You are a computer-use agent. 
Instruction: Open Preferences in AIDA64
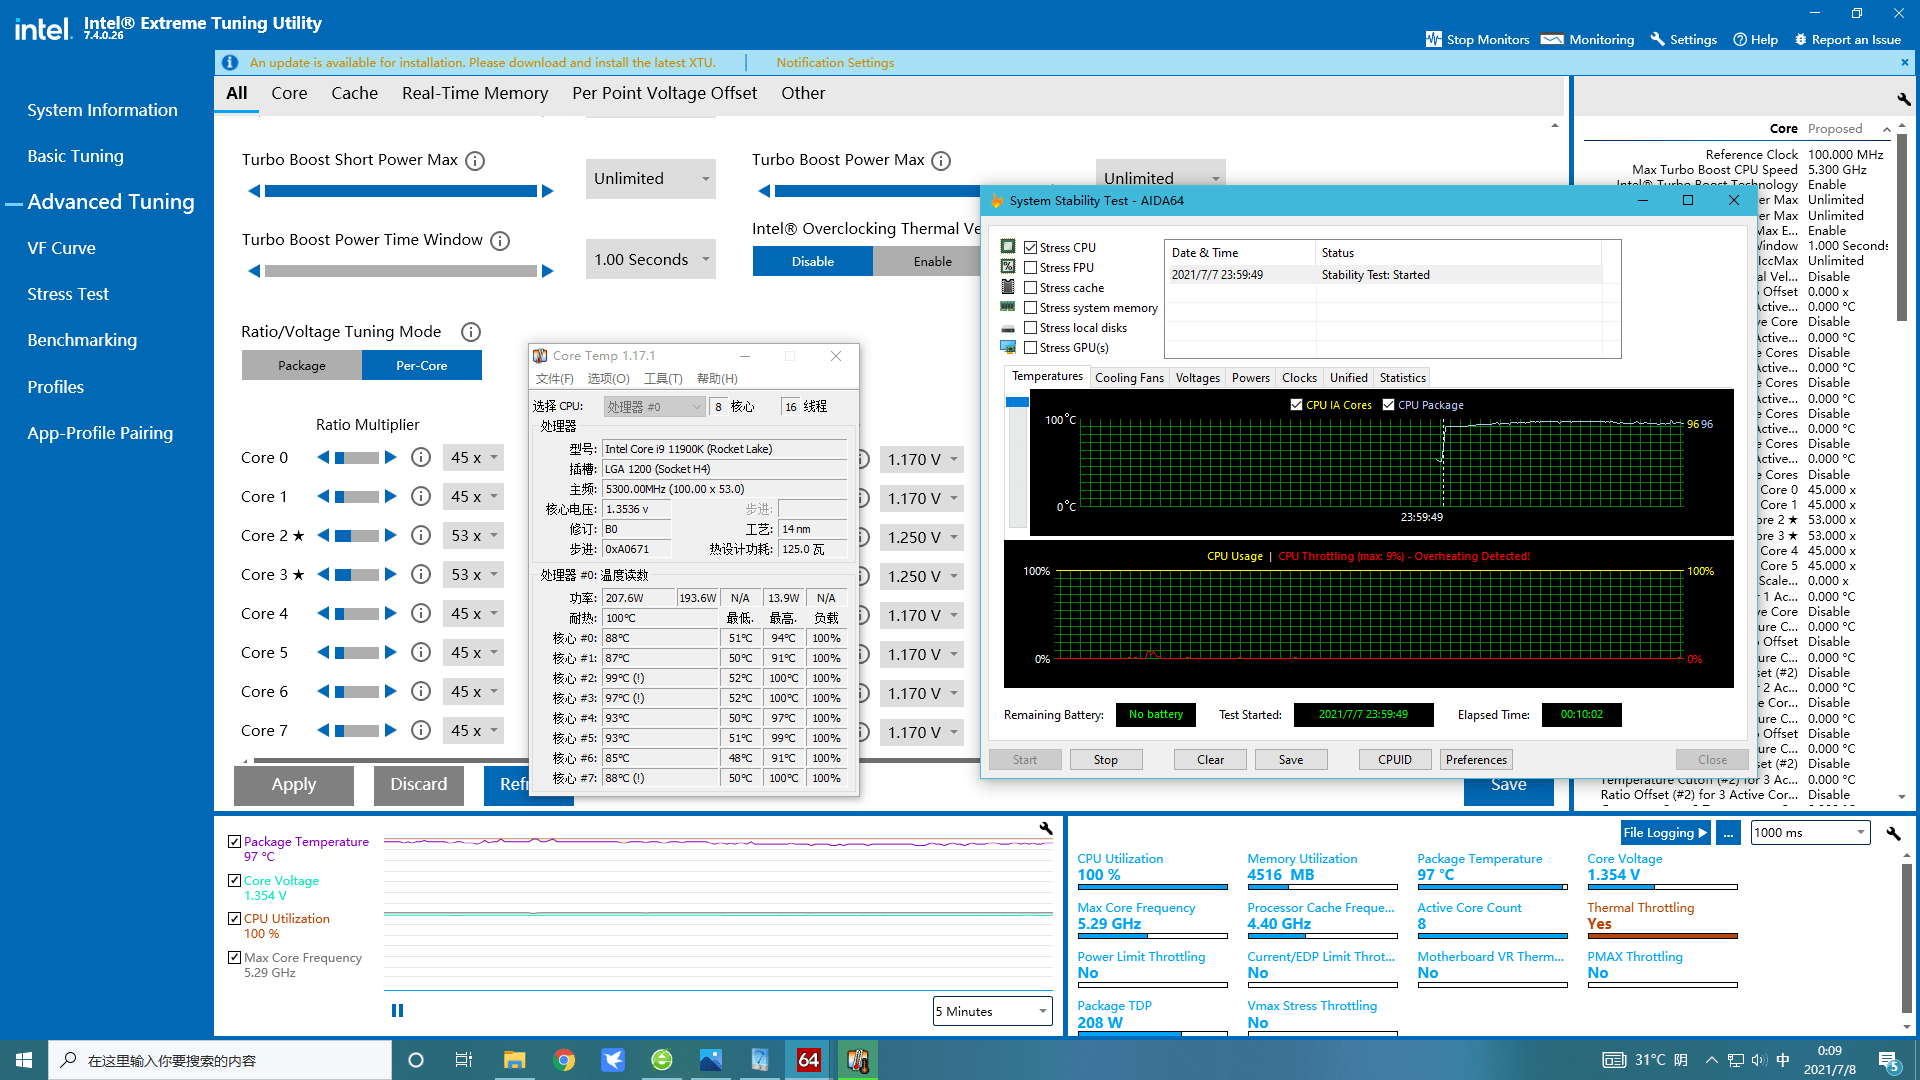tap(1476, 760)
